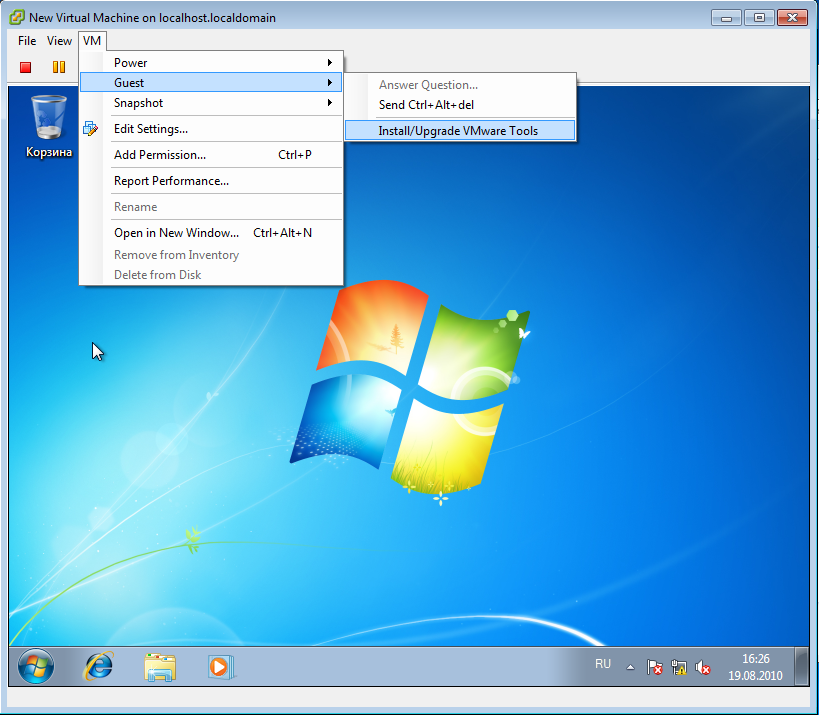Click the VMware console window title icon
Screen dimensions: 819x715
17,17
